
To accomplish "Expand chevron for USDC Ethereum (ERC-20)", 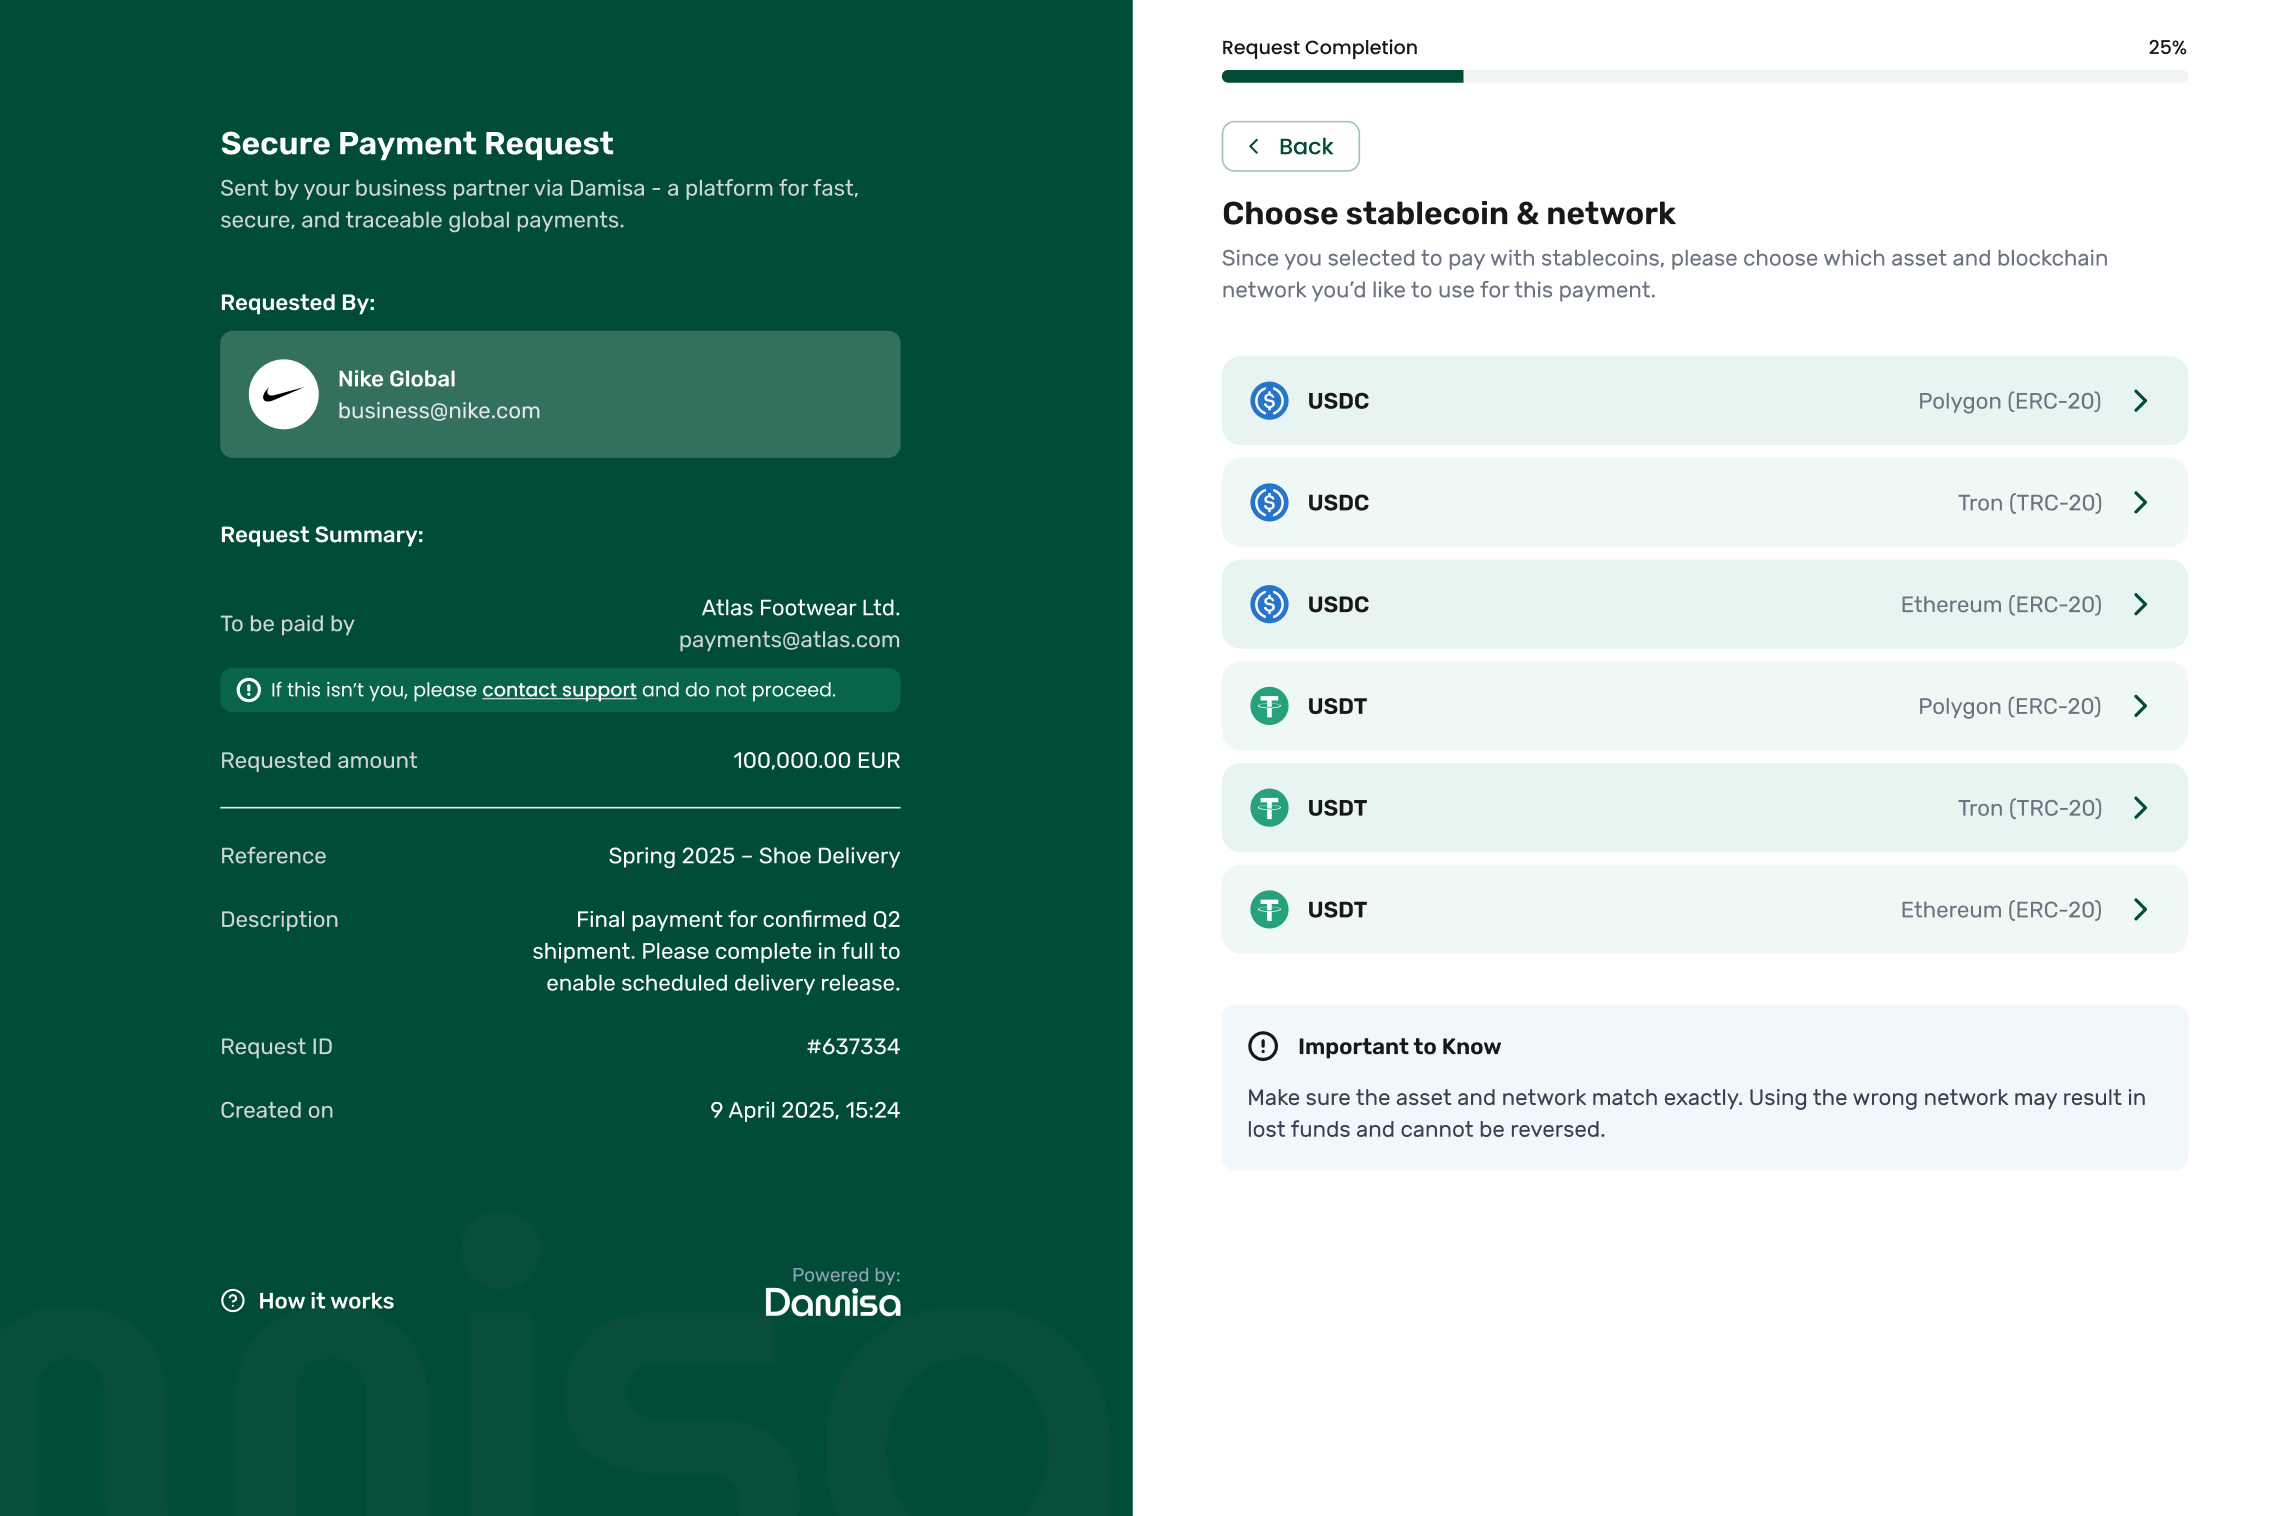I will pyautogui.click(x=2140, y=605).
